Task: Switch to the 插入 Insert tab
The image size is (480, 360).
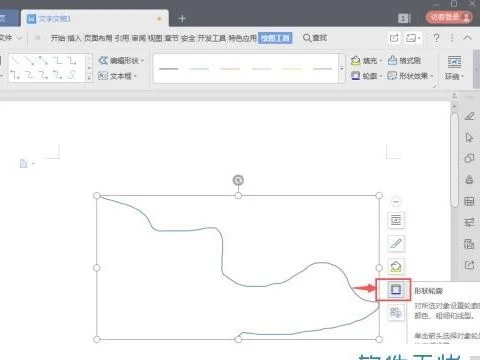Action: pos(74,38)
